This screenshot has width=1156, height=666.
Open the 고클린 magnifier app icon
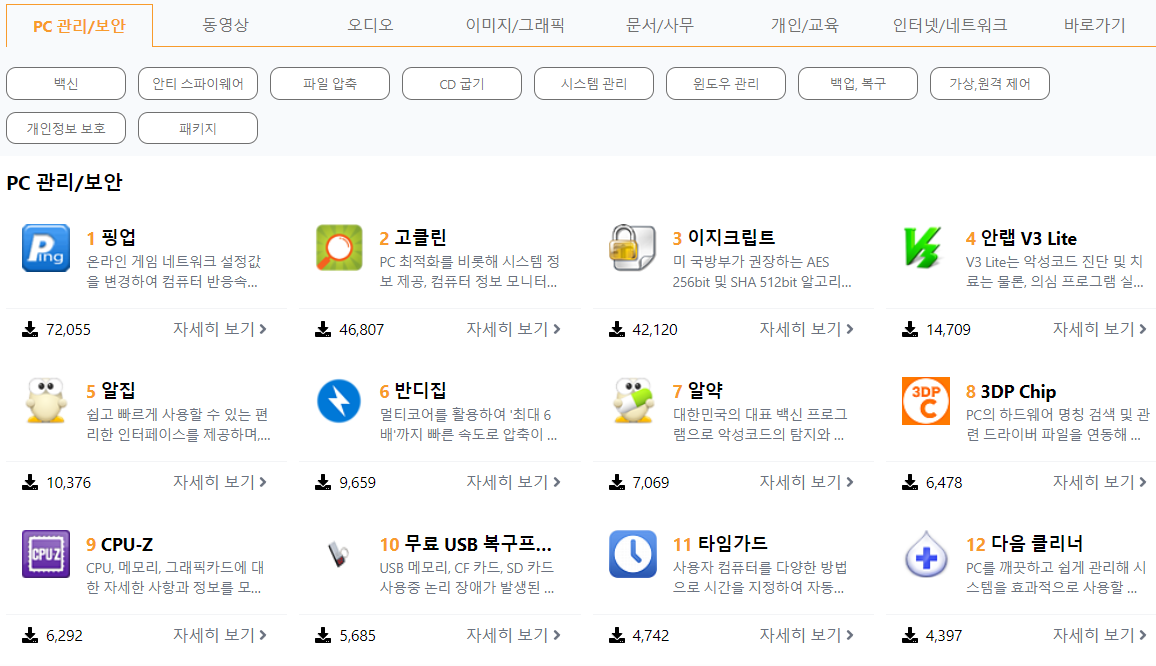pos(339,249)
